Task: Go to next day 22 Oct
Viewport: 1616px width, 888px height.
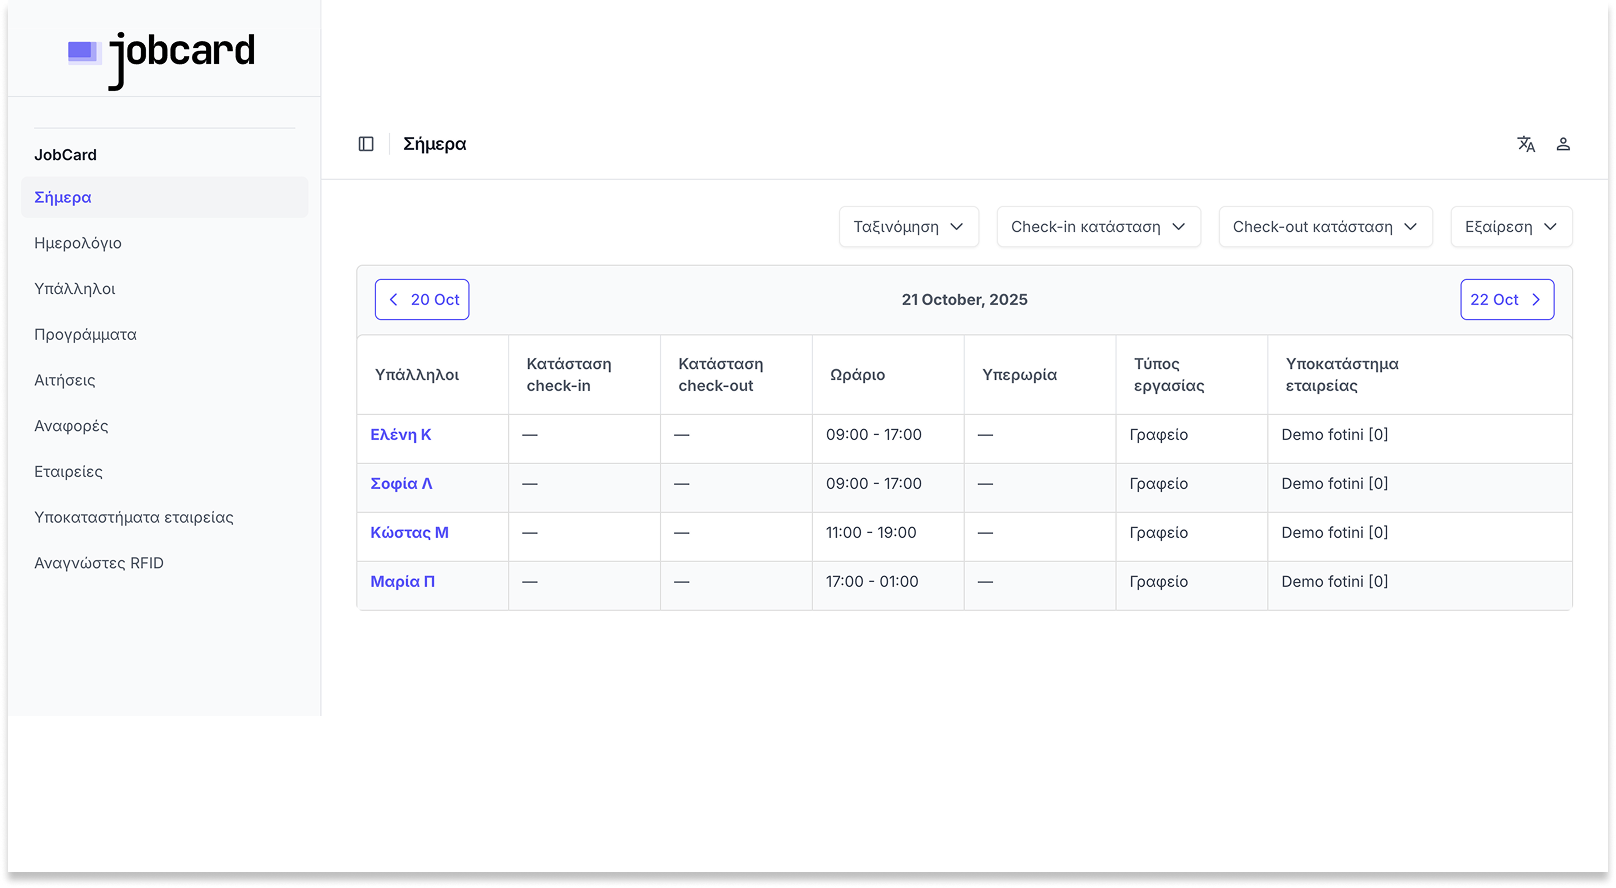Action: click(1506, 300)
